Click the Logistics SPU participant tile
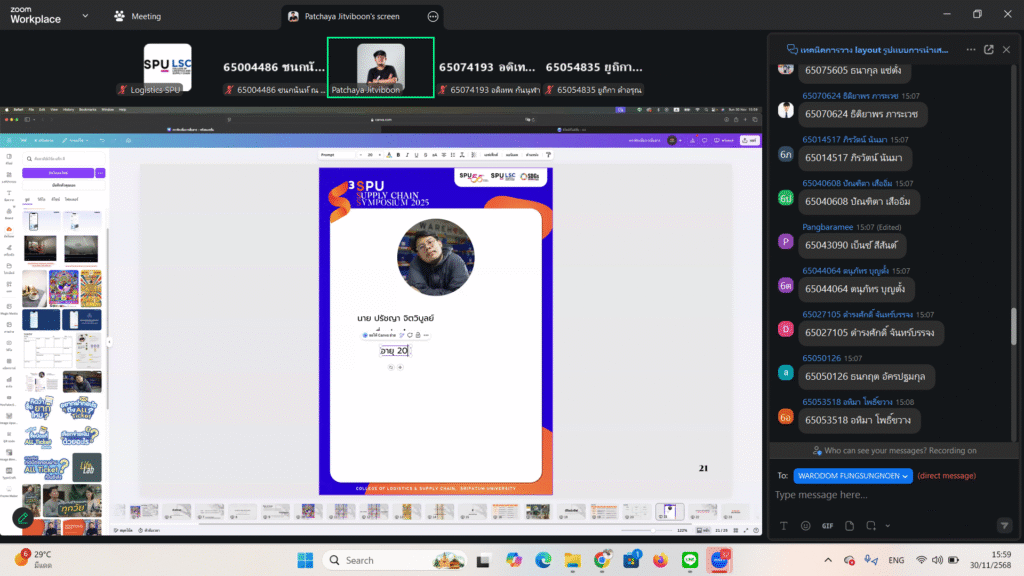 tap(167, 68)
